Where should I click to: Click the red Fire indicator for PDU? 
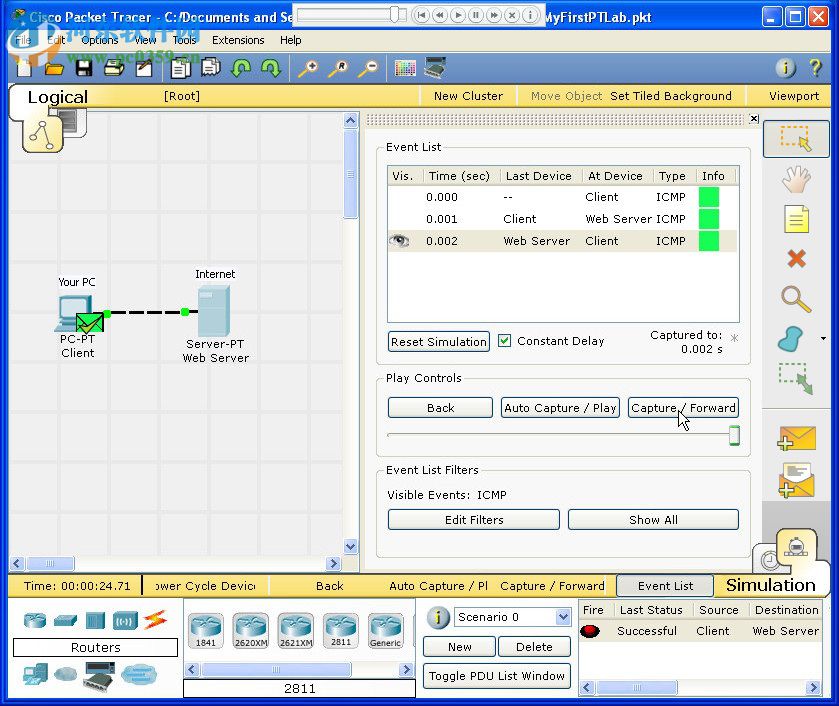tap(590, 631)
